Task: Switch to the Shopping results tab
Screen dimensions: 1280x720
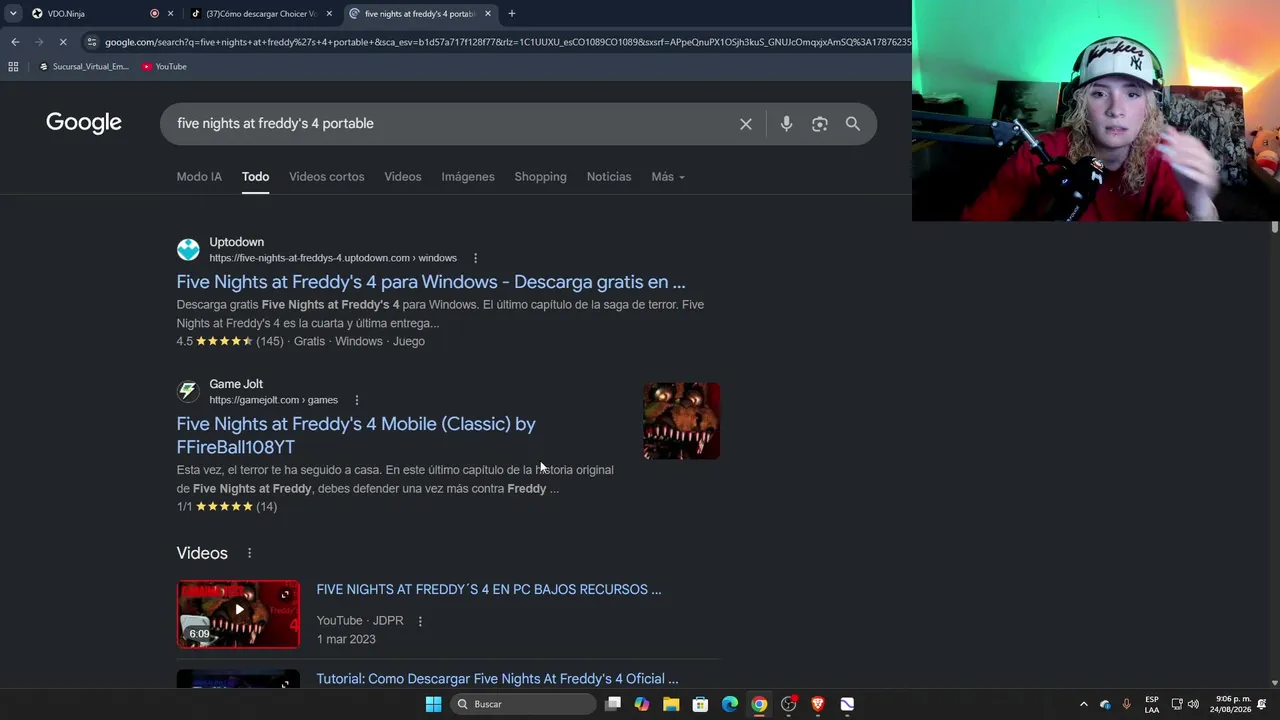Action: coord(540,177)
